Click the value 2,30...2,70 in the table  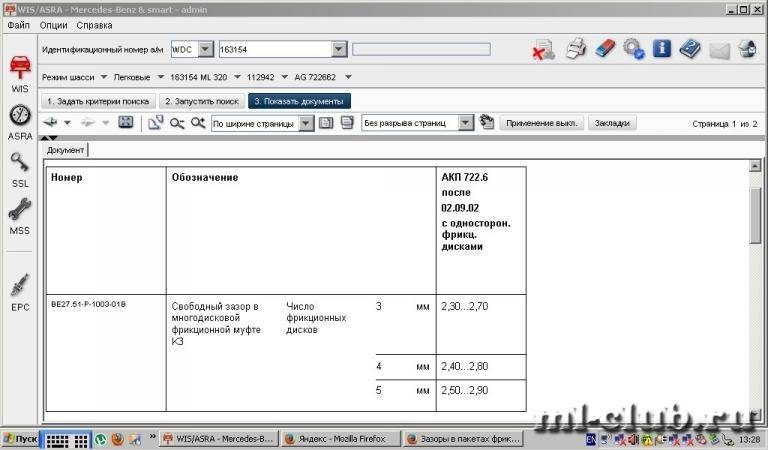[x=464, y=307]
